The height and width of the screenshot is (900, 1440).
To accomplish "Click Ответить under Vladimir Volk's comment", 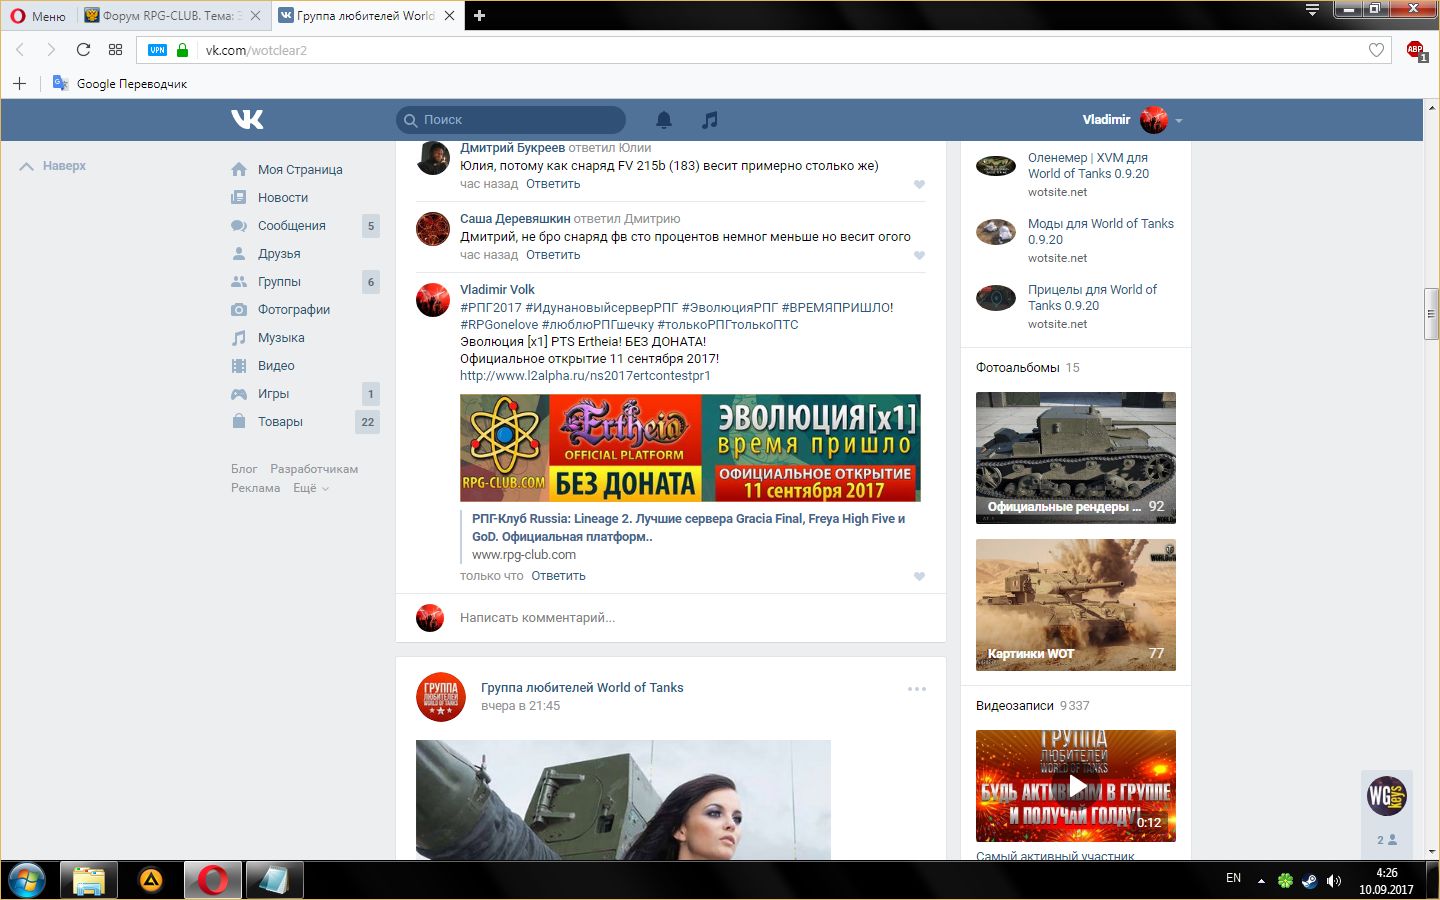I will coord(558,576).
